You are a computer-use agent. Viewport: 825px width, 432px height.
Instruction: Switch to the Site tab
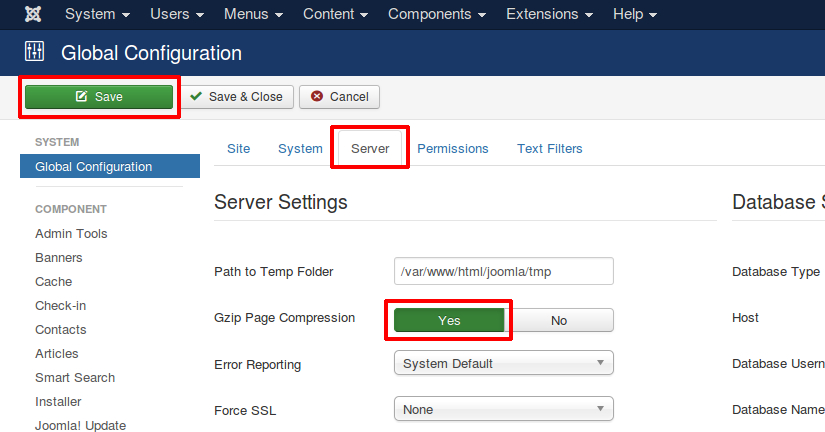coord(238,149)
